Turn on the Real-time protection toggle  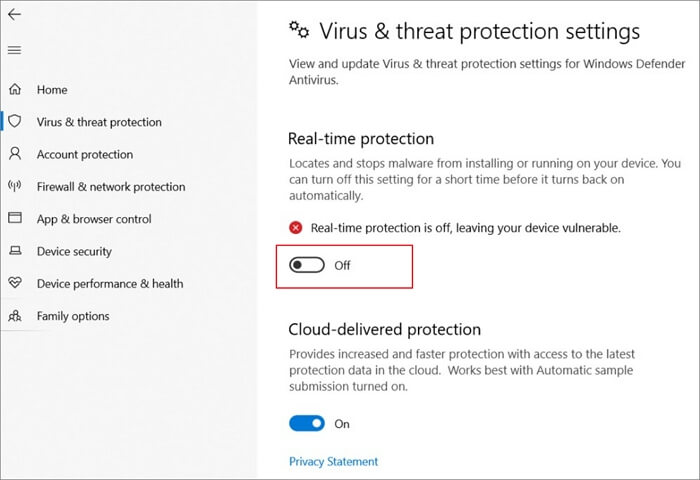[307, 265]
